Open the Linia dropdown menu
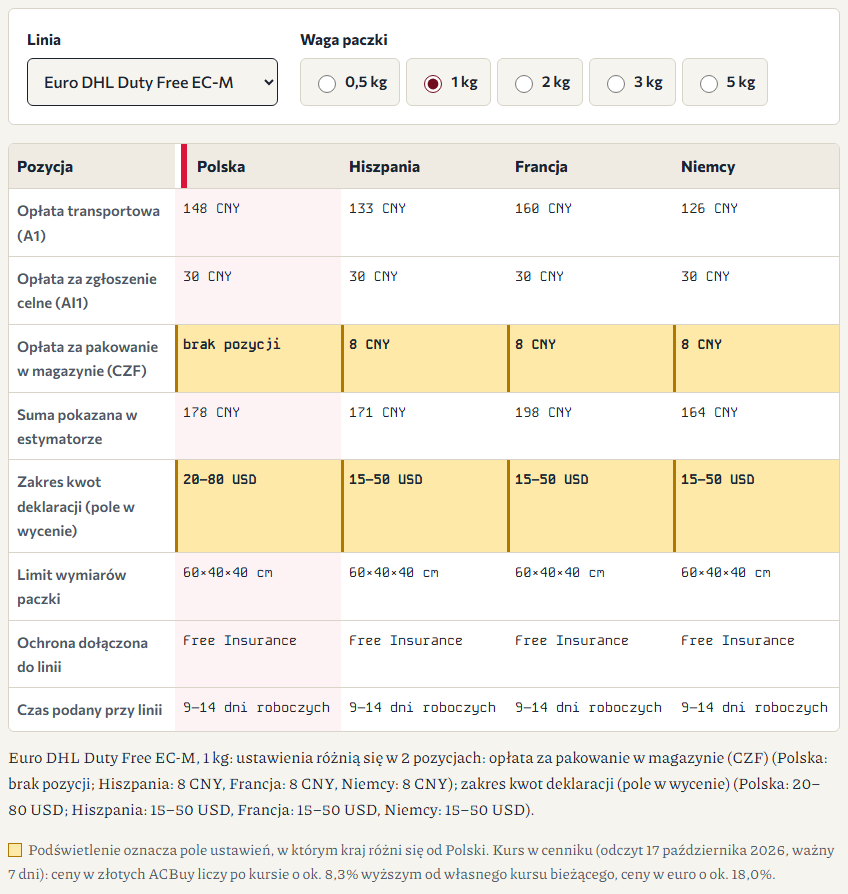 152,82
